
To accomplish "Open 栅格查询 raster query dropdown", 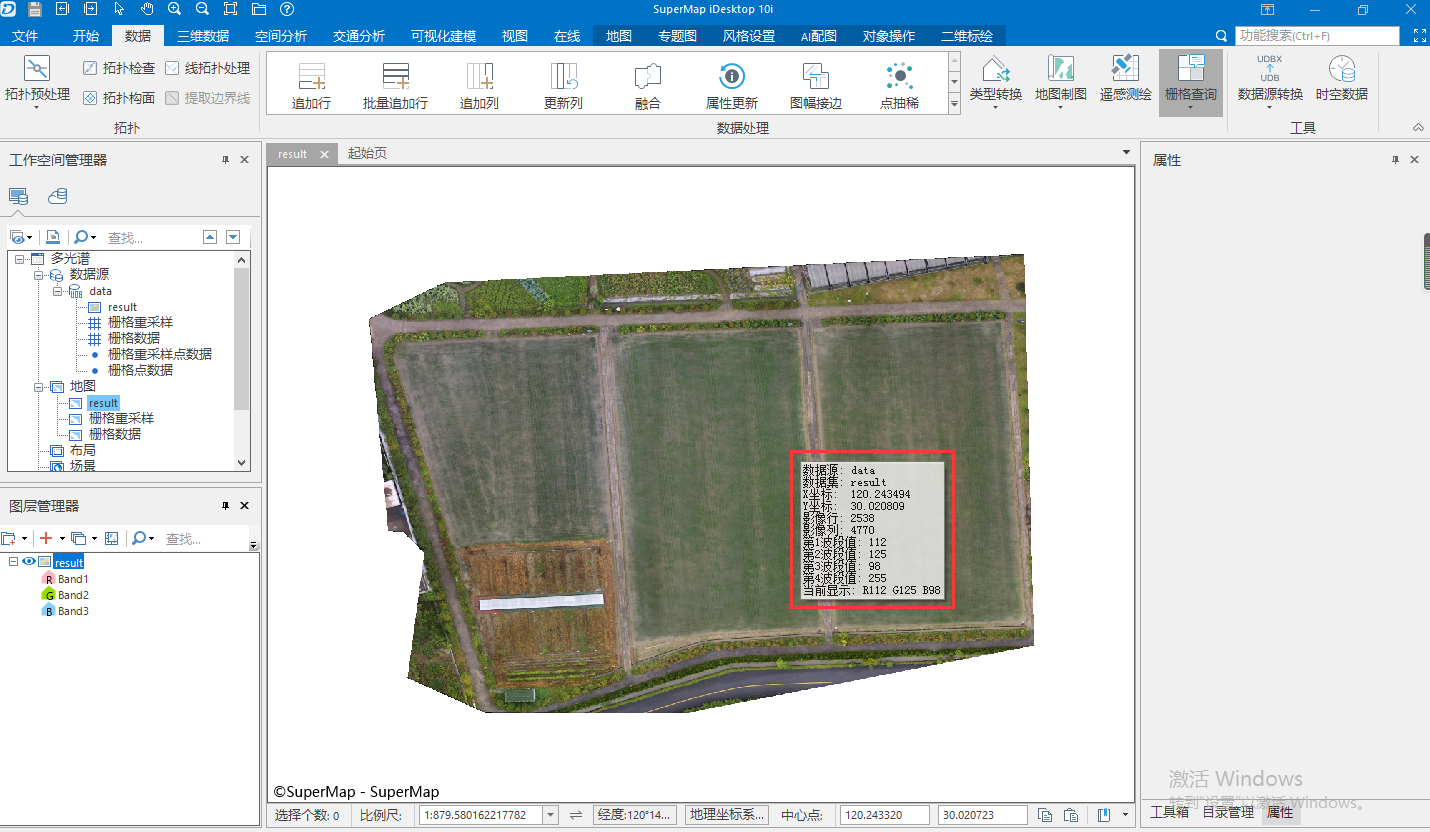I will click(1190, 107).
